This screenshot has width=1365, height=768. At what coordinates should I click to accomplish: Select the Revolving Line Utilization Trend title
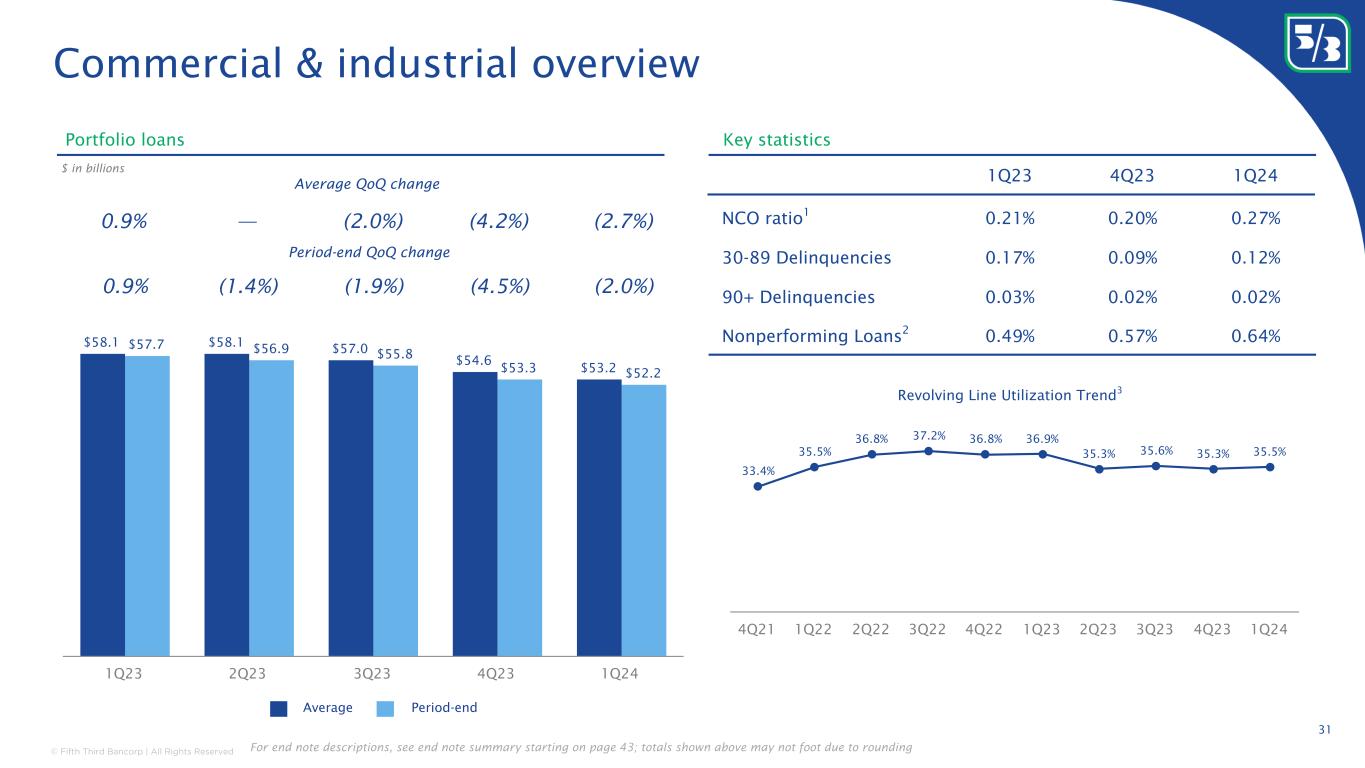pyautogui.click(x=1009, y=396)
